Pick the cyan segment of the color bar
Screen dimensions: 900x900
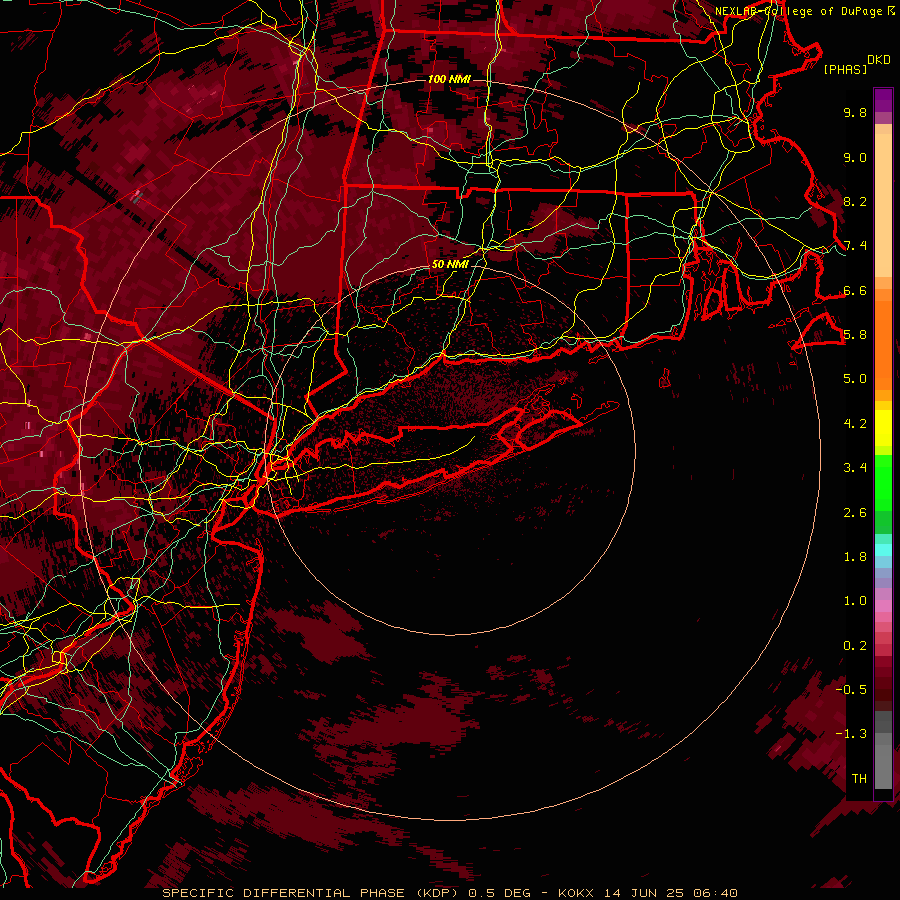click(x=883, y=549)
